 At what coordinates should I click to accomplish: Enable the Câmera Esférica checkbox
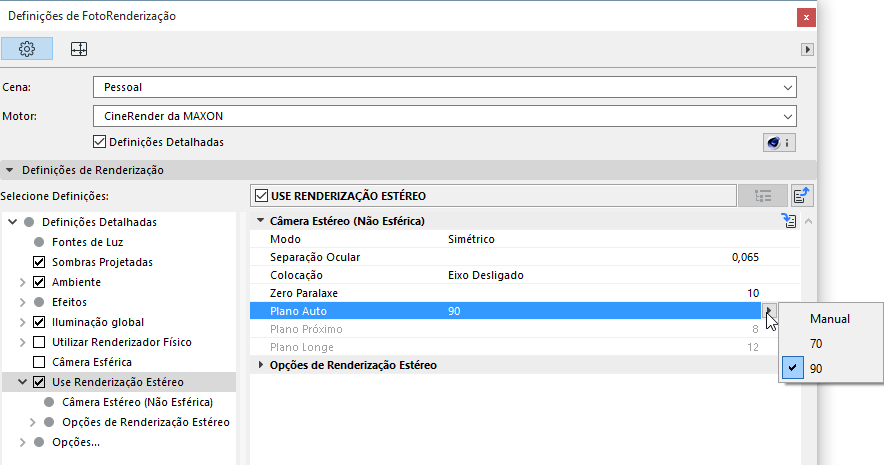[40, 362]
